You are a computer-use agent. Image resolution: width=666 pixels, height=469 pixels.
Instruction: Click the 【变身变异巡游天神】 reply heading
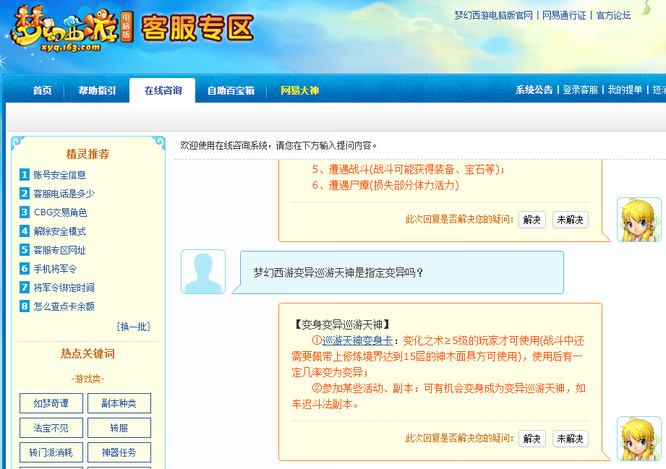tap(341, 325)
